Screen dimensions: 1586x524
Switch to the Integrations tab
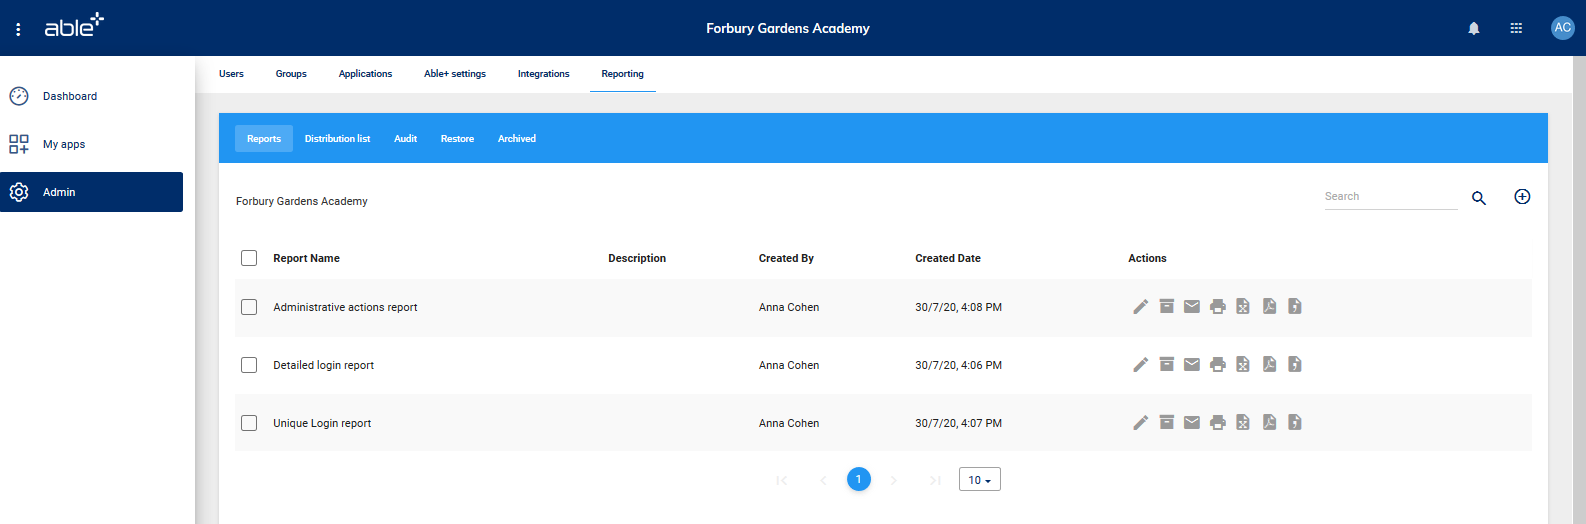pyautogui.click(x=543, y=74)
